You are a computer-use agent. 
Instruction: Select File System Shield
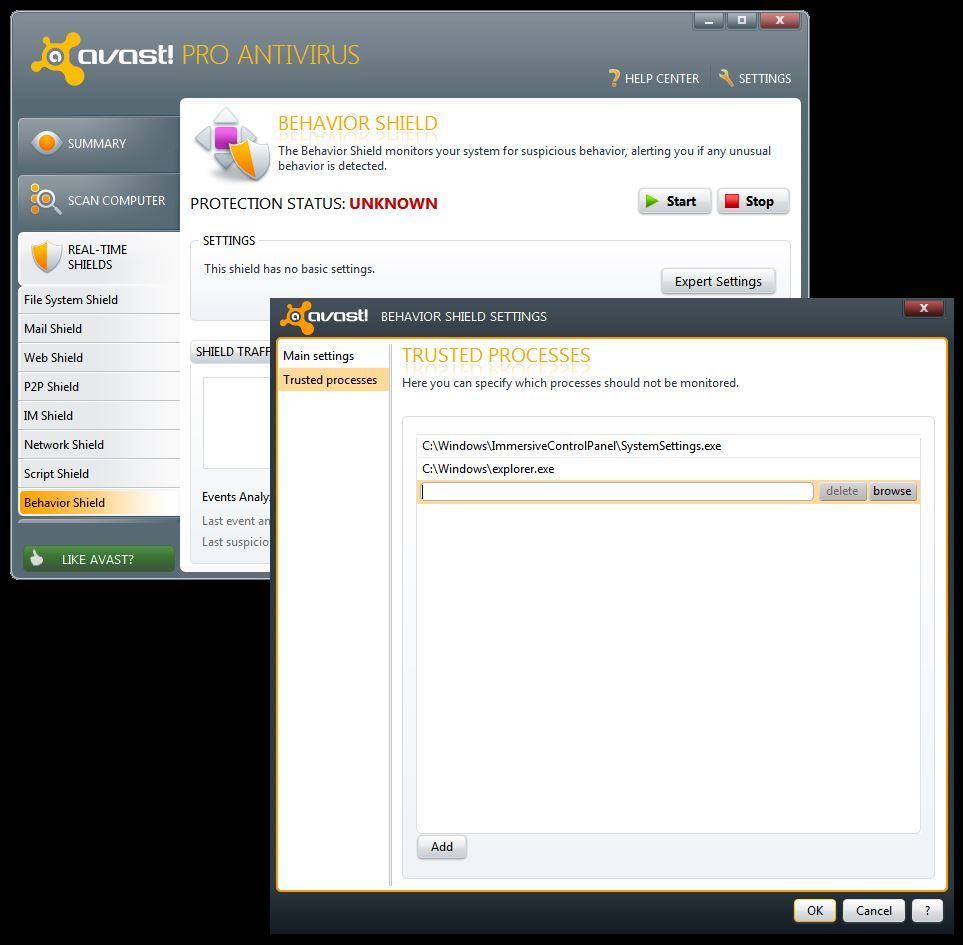point(99,300)
